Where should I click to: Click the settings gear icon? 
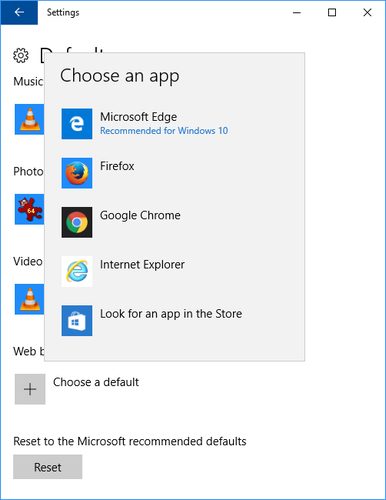pyautogui.click(x=21, y=55)
